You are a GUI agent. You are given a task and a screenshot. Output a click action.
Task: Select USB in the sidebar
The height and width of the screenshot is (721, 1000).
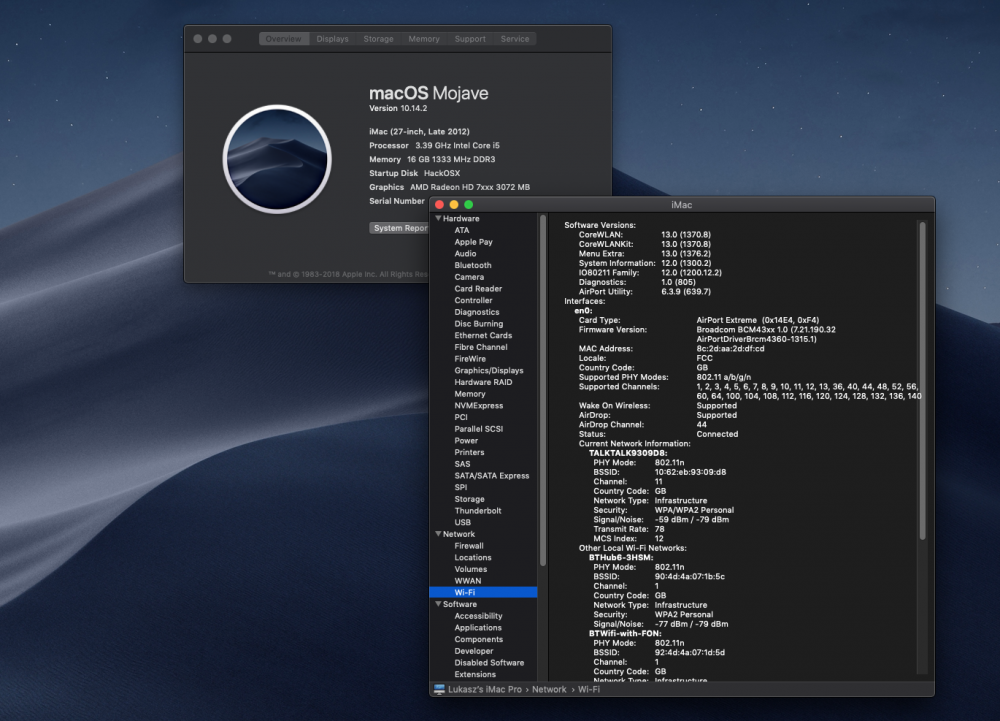462,522
